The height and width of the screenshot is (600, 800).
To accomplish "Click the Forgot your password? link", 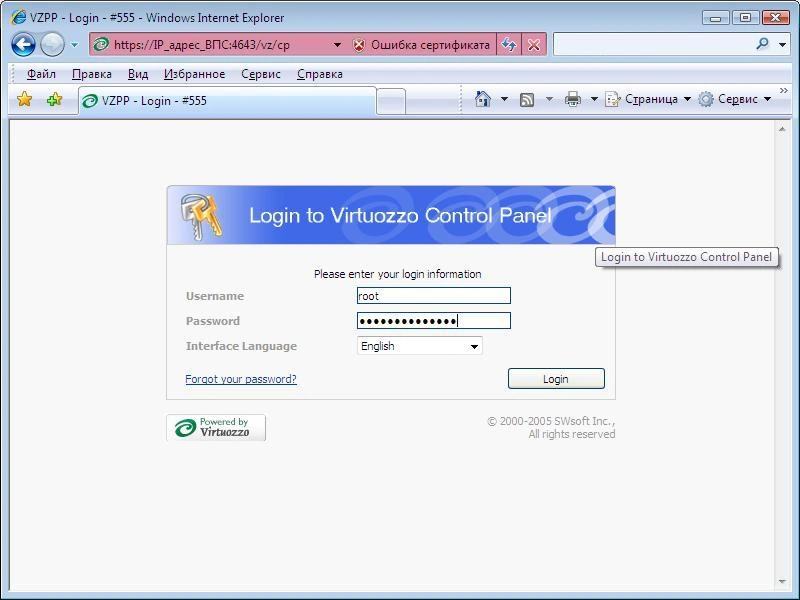I will click(x=241, y=379).
